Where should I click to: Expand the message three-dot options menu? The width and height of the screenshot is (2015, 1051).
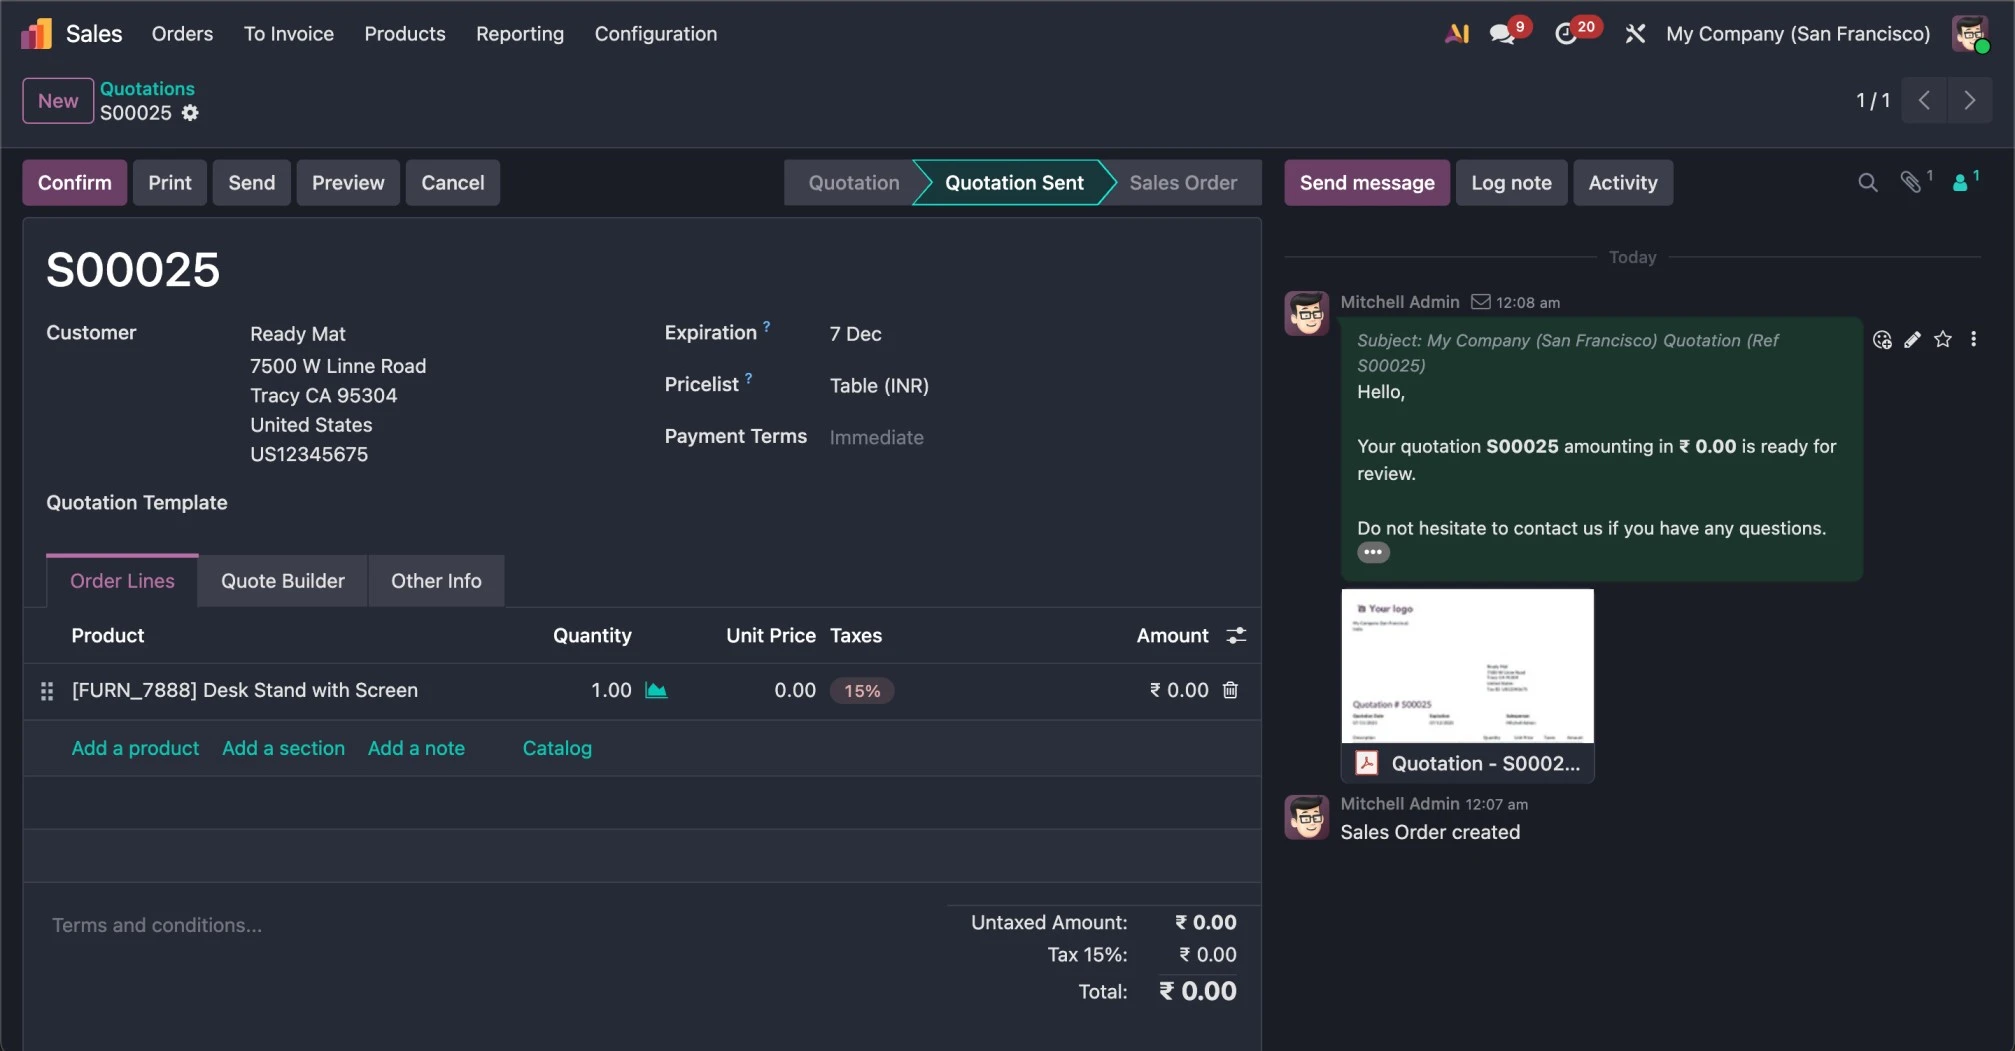pos(1973,340)
